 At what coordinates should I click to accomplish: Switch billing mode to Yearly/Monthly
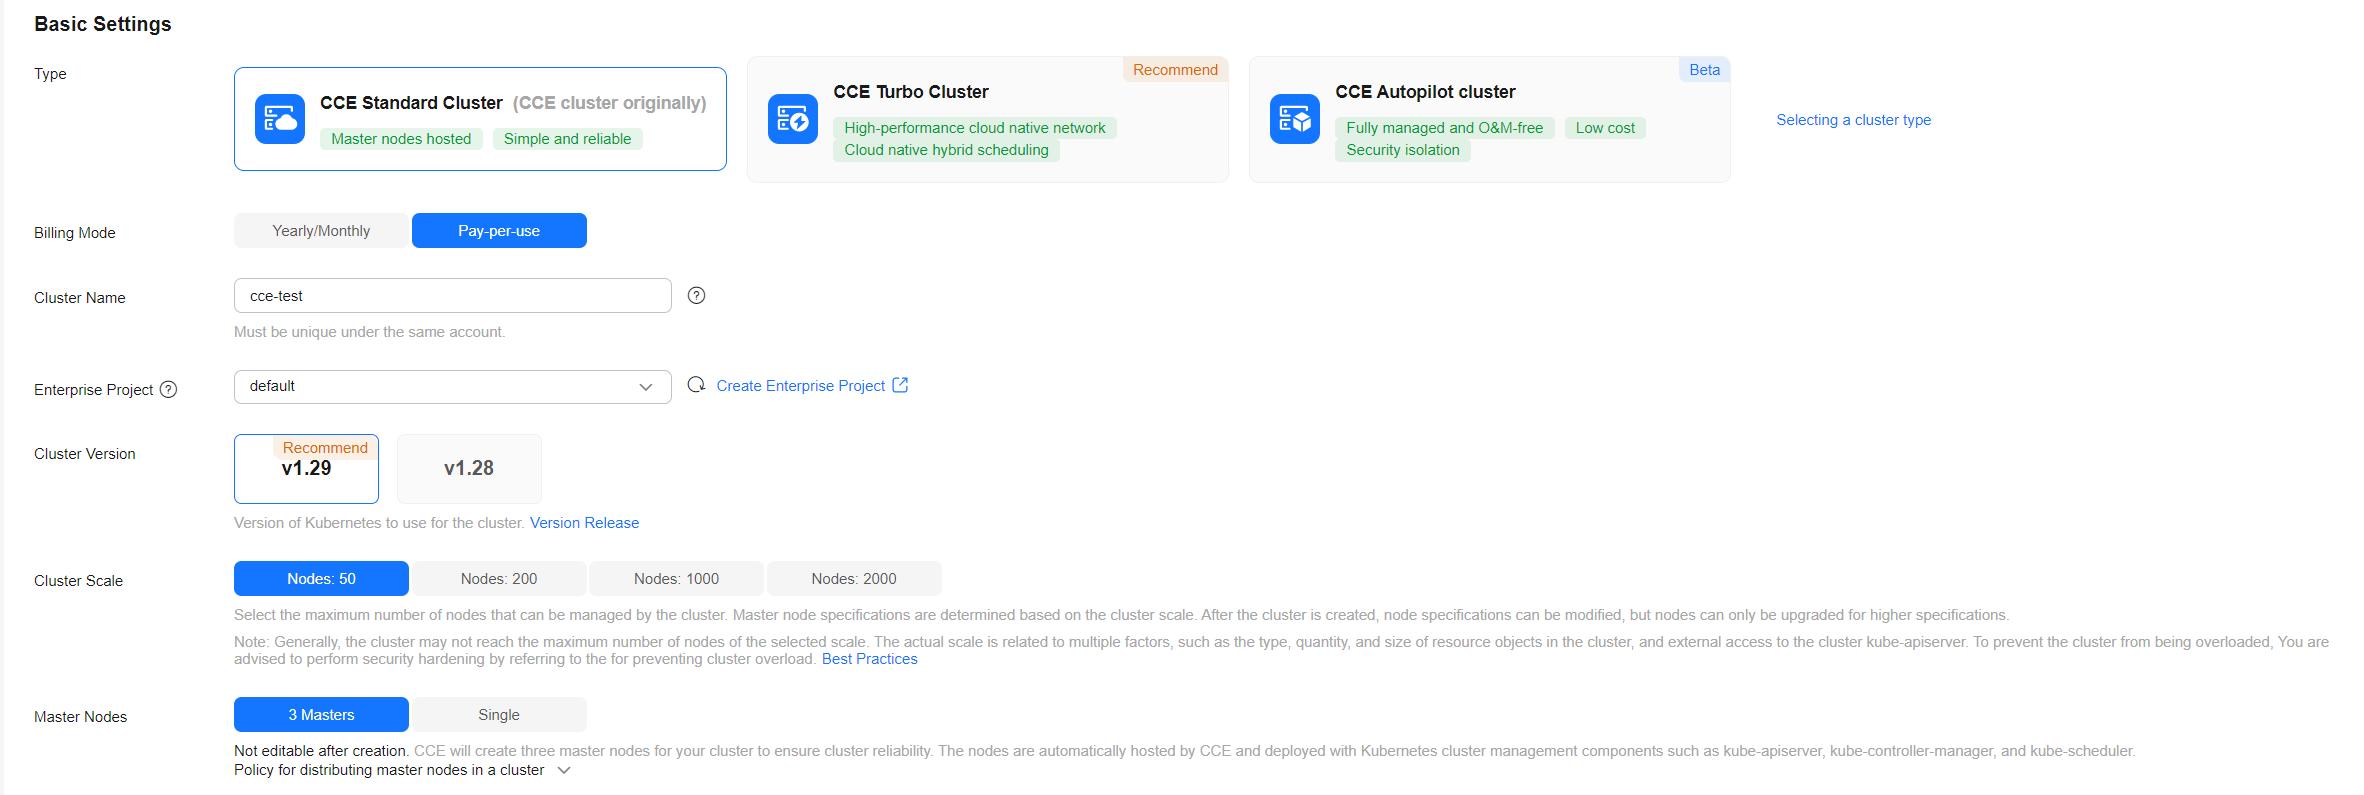coord(321,231)
